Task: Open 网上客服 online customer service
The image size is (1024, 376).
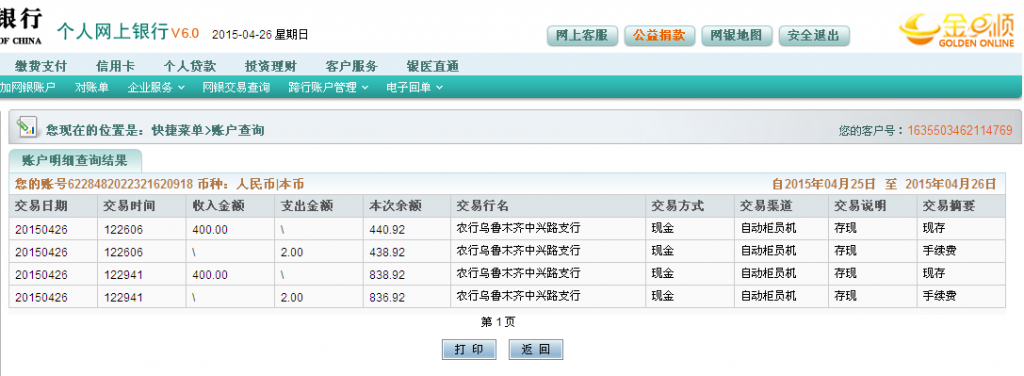Action: pos(582,36)
